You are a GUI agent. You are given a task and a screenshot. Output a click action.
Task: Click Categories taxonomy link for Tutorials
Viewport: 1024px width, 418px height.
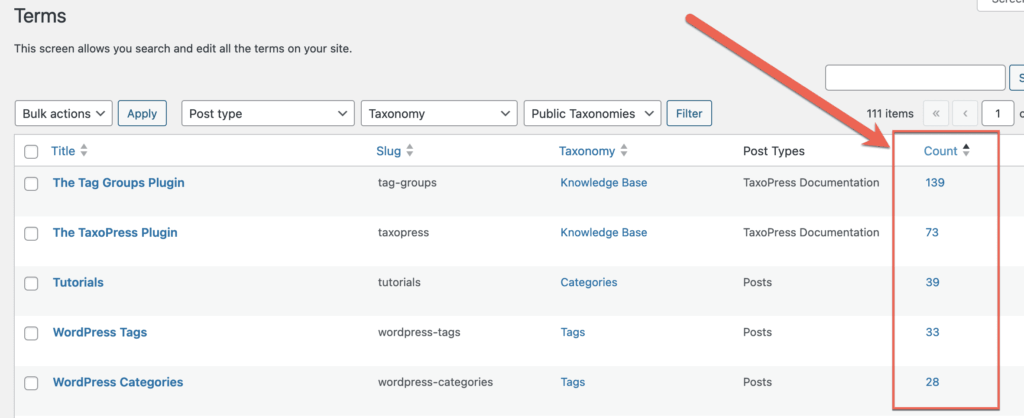tap(588, 282)
